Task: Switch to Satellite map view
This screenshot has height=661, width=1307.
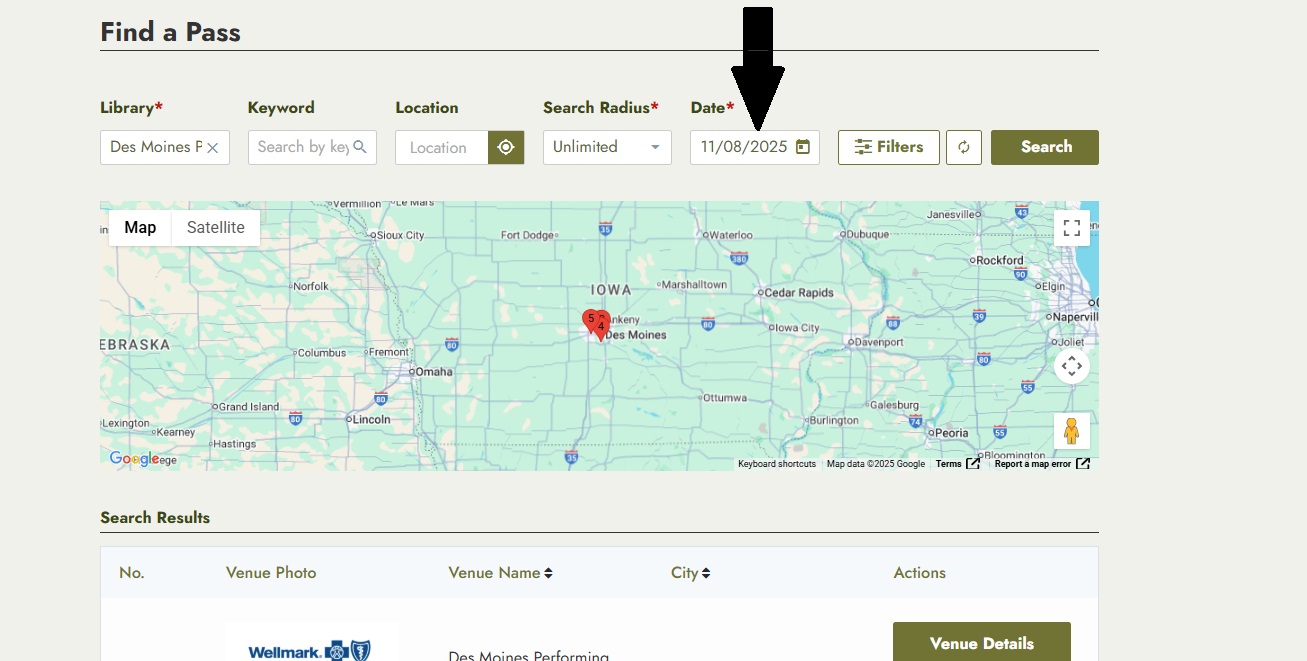Action: click(x=215, y=228)
